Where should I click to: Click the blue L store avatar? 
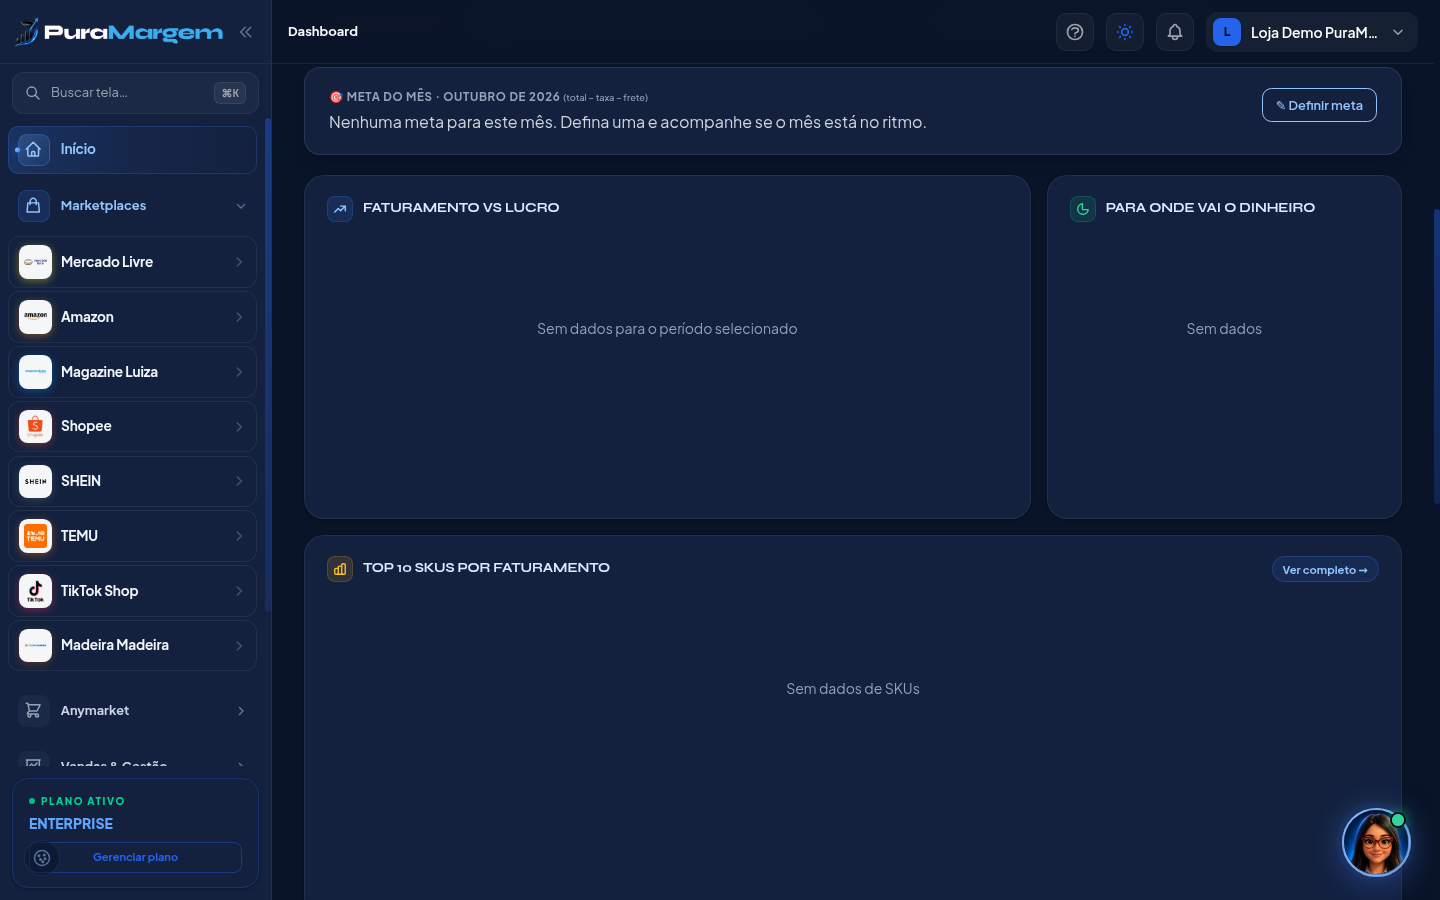1227,32
